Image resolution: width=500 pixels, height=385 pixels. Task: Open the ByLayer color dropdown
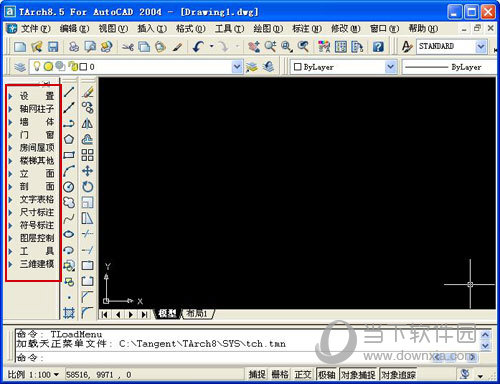coord(391,67)
